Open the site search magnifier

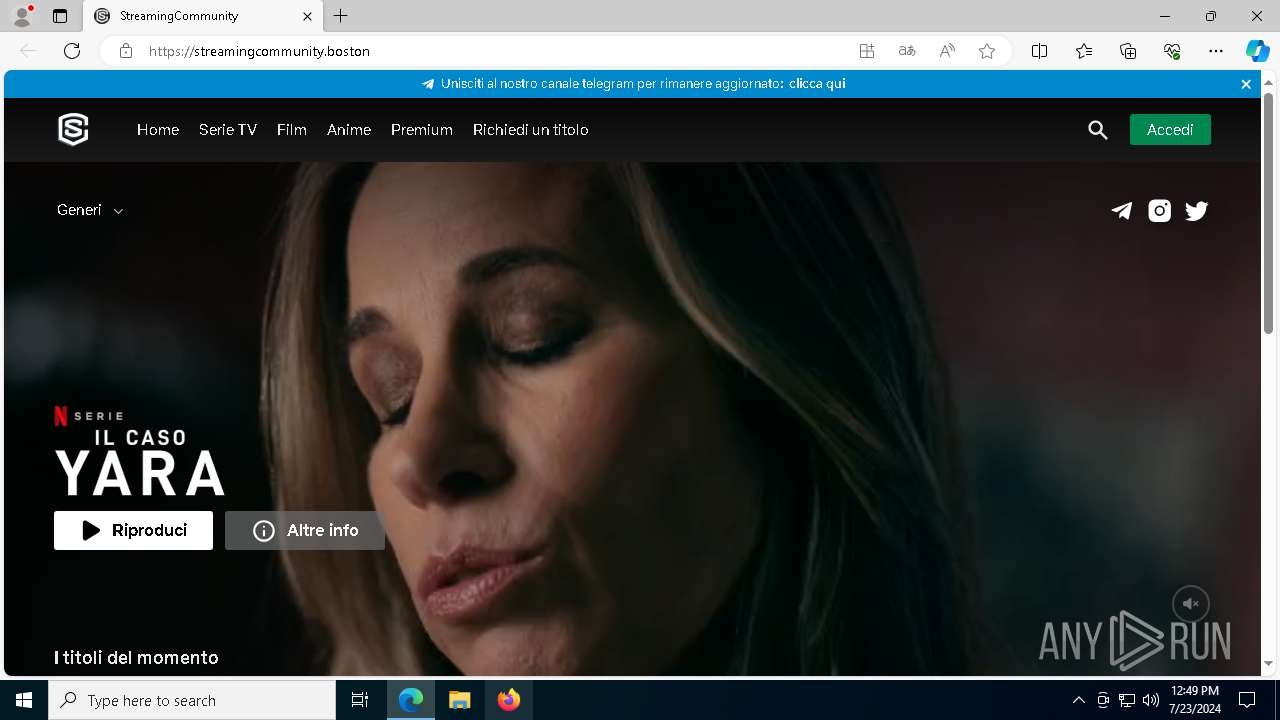[x=1098, y=130]
